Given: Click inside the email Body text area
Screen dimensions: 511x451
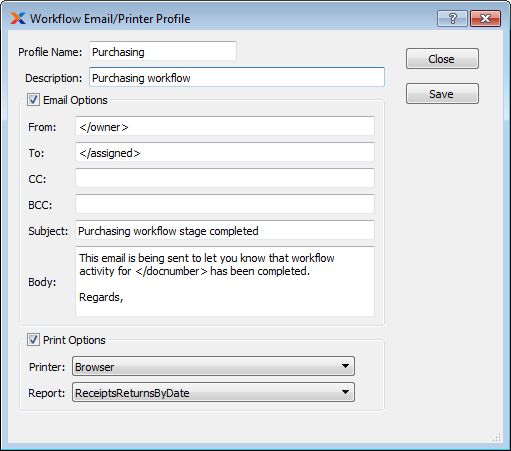Looking at the screenshot, I should [225, 282].
